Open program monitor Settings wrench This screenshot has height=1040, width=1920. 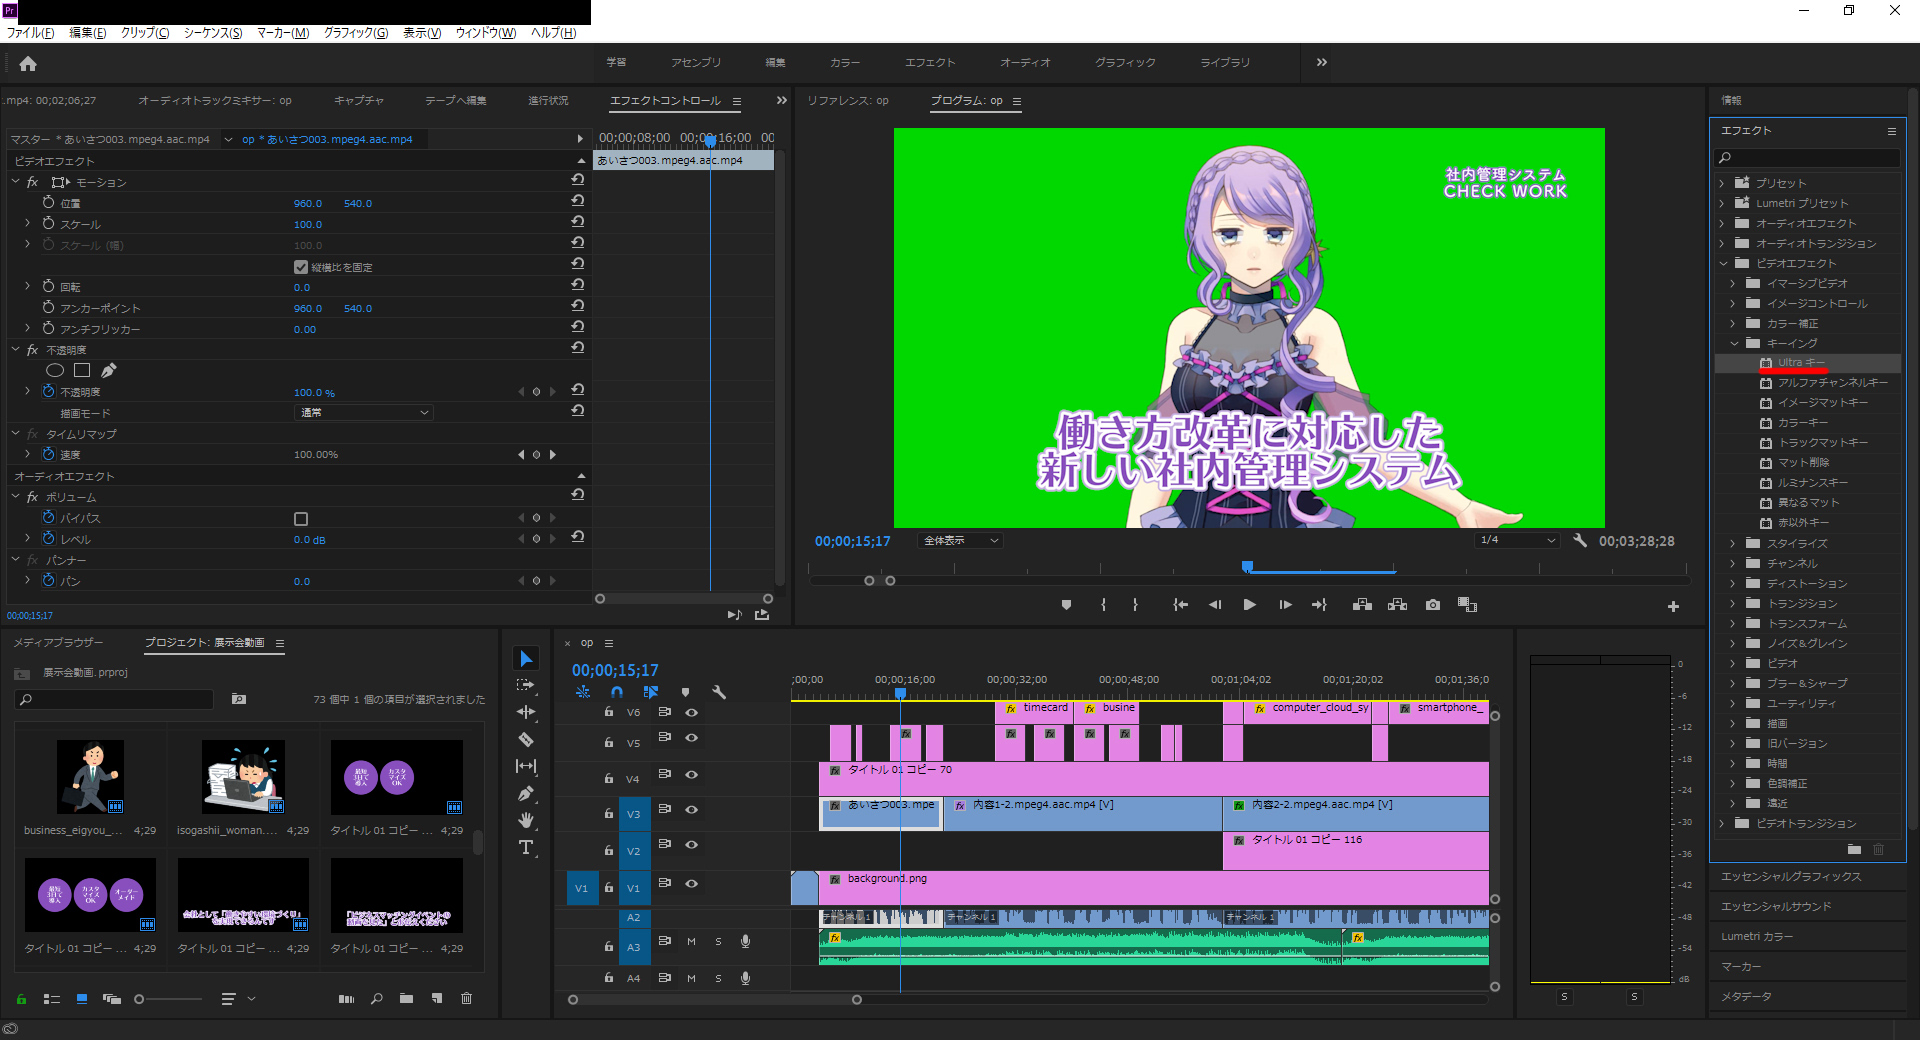1580,540
